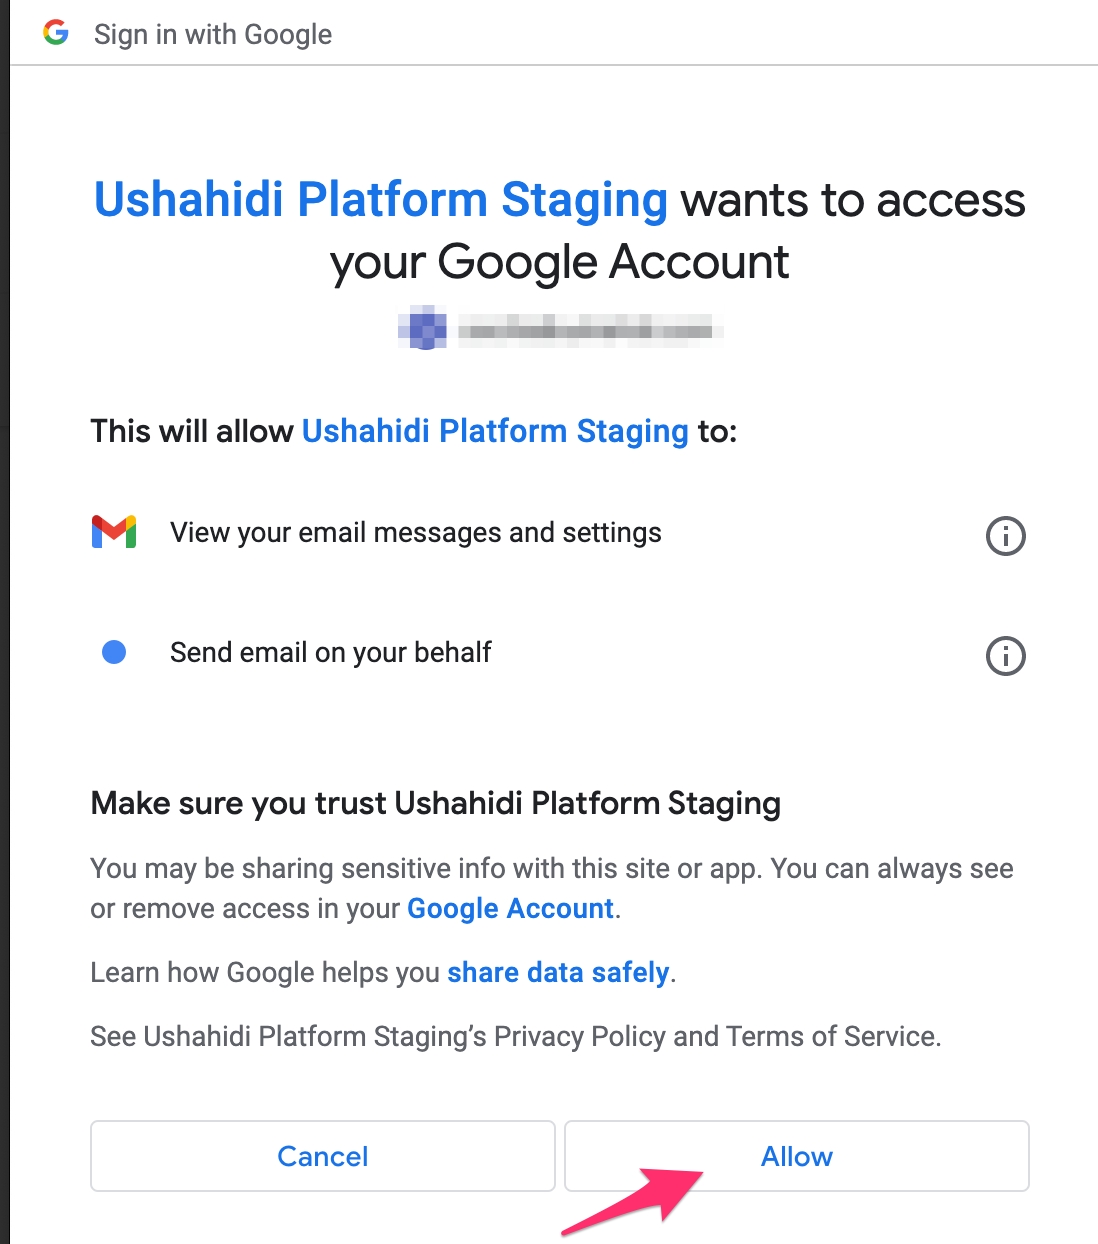This screenshot has height=1244, width=1098.
Task: Click the View your email messages permission row
Action: point(417,532)
